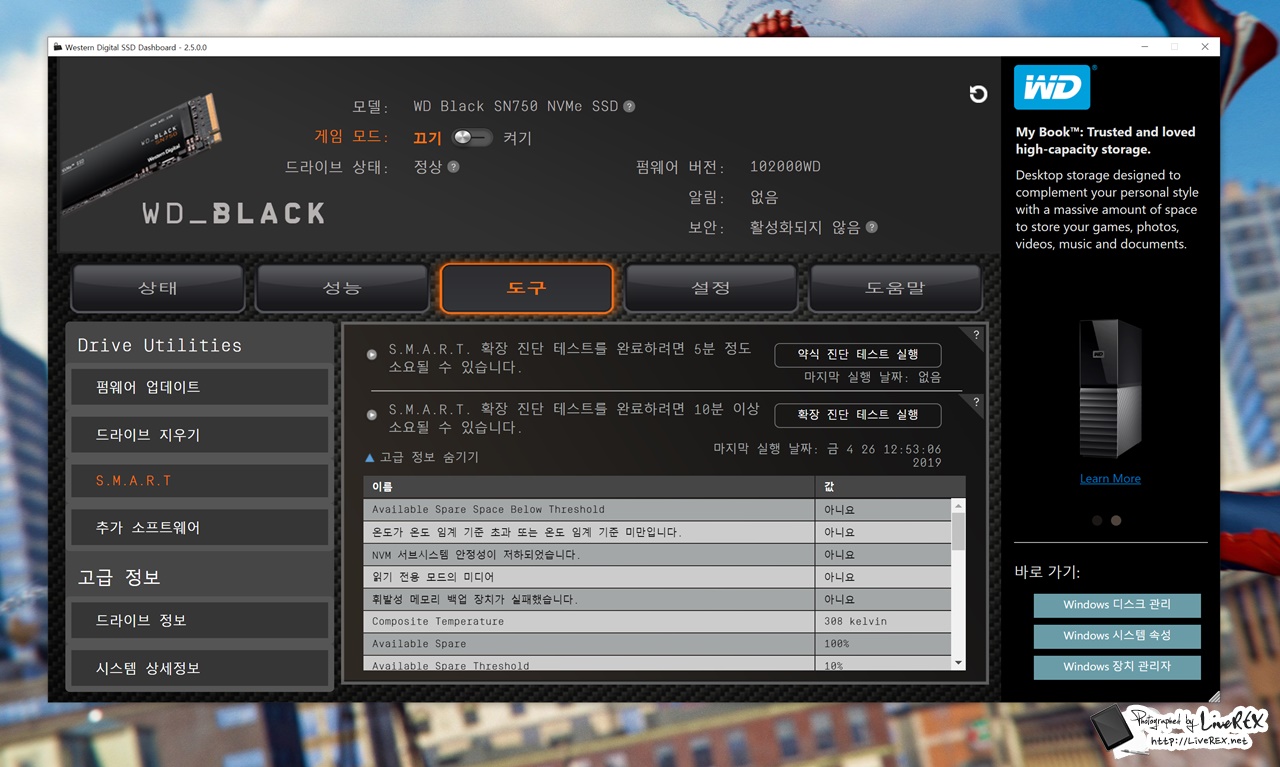Open the 설정 tab
Screen dimensions: 1280x767
tap(711, 288)
